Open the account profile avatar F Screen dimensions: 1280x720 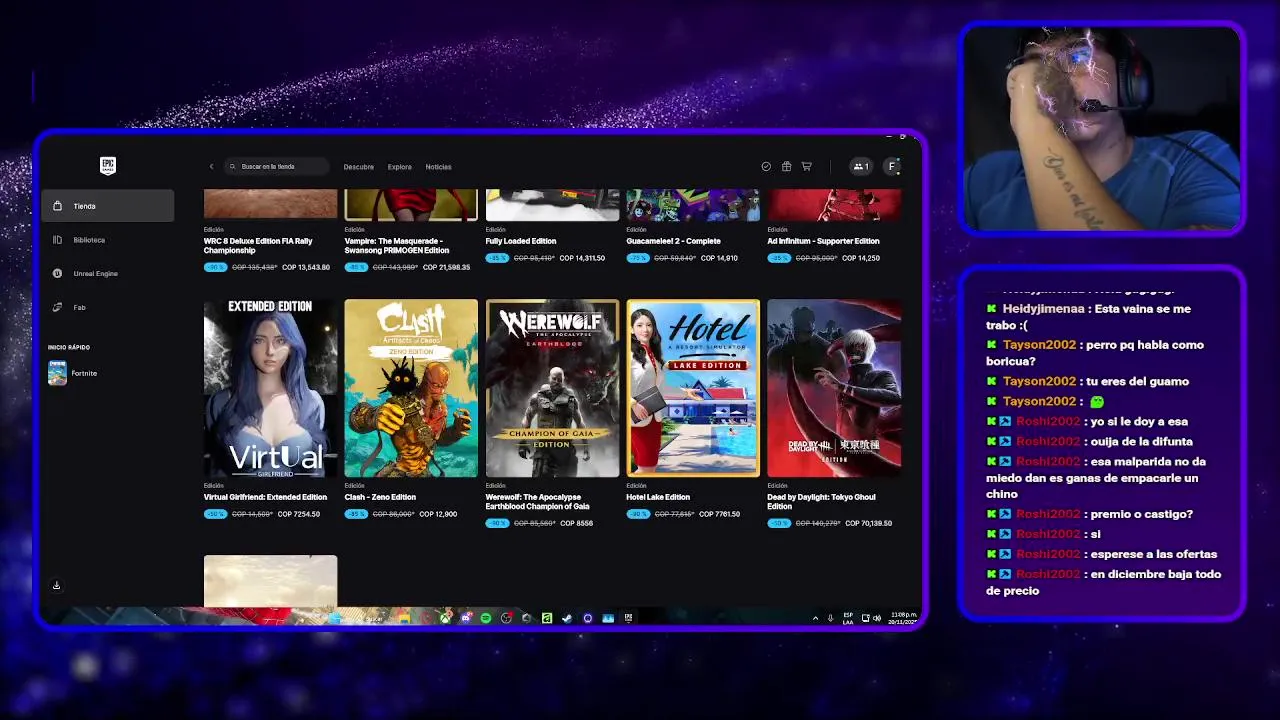pos(892,166)
